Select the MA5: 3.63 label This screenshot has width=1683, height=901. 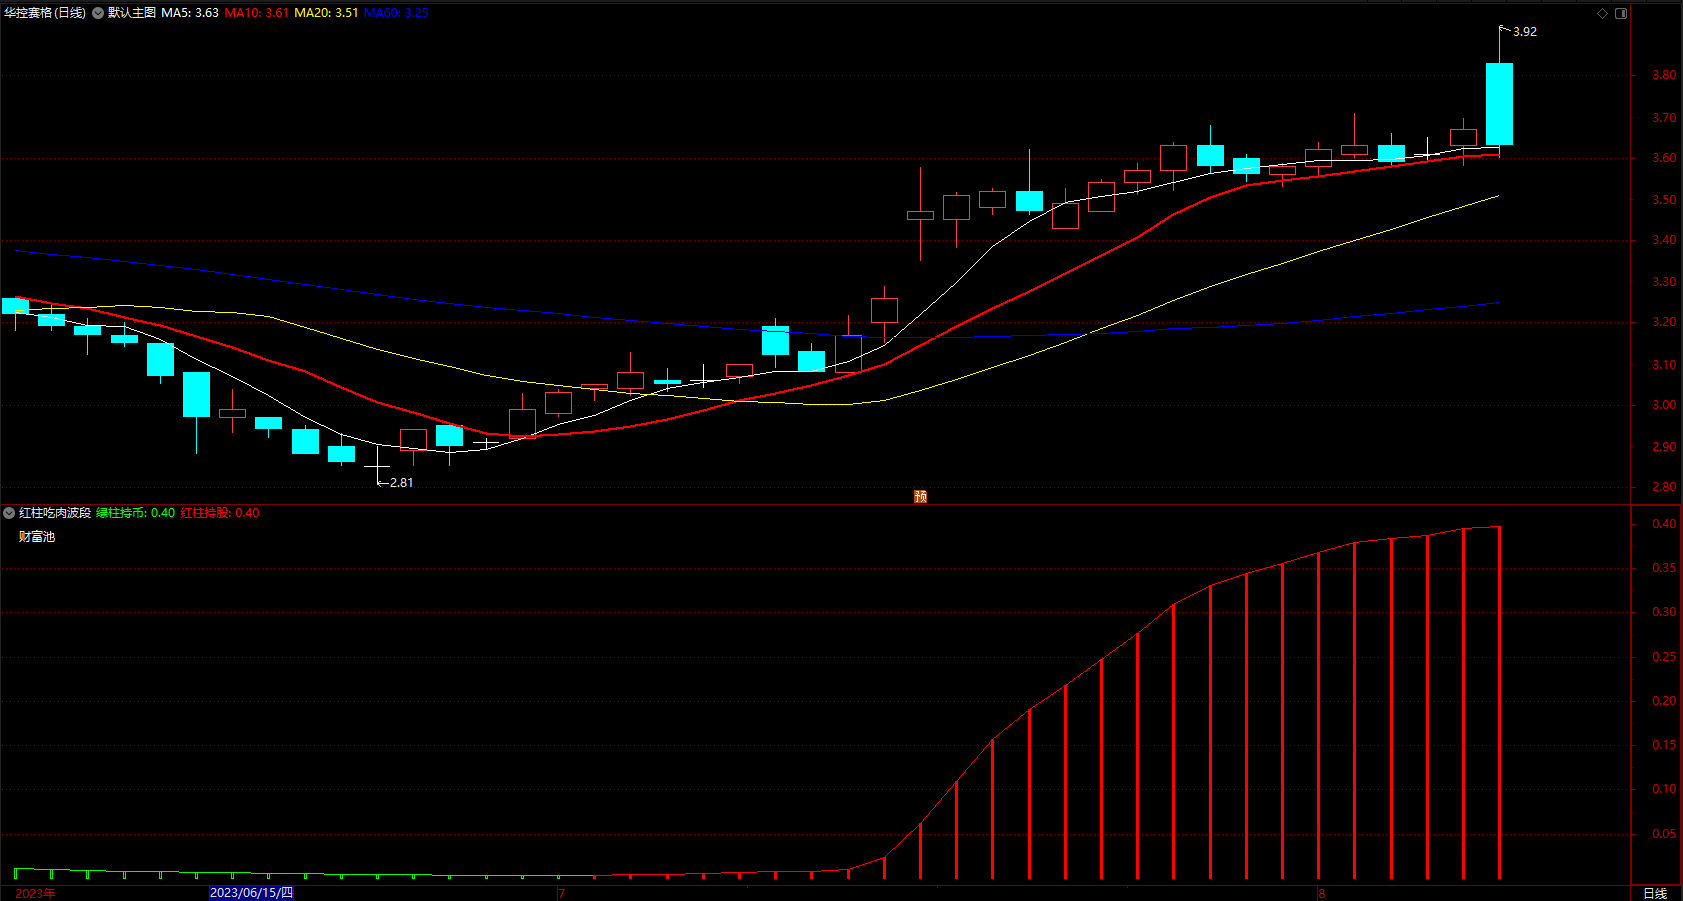(190, 13)
